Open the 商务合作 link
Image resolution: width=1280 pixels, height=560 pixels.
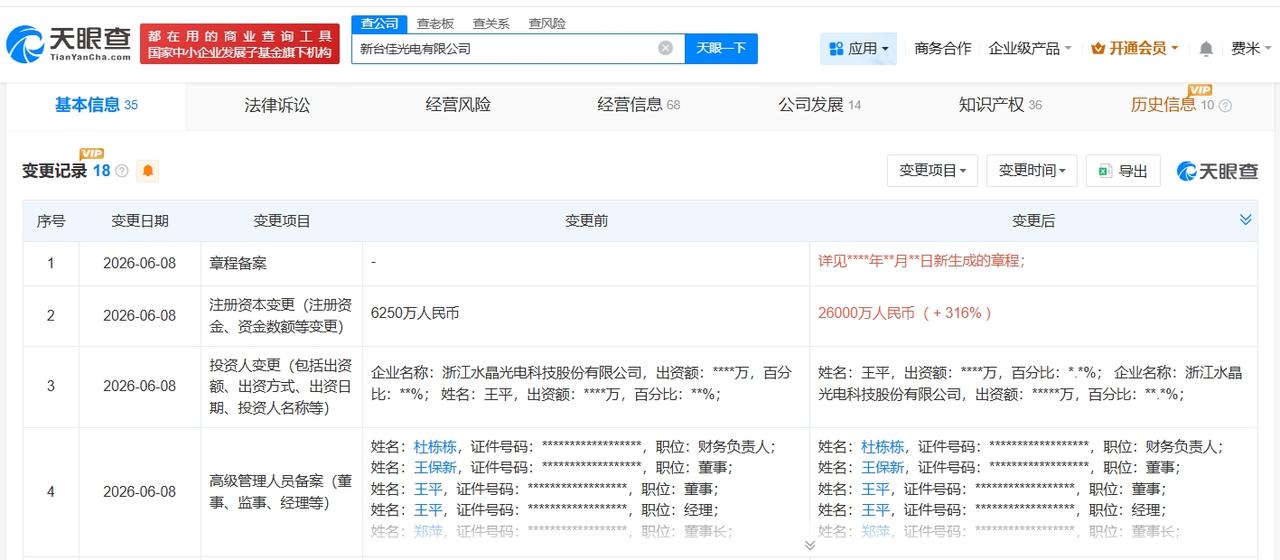[943, 48]
